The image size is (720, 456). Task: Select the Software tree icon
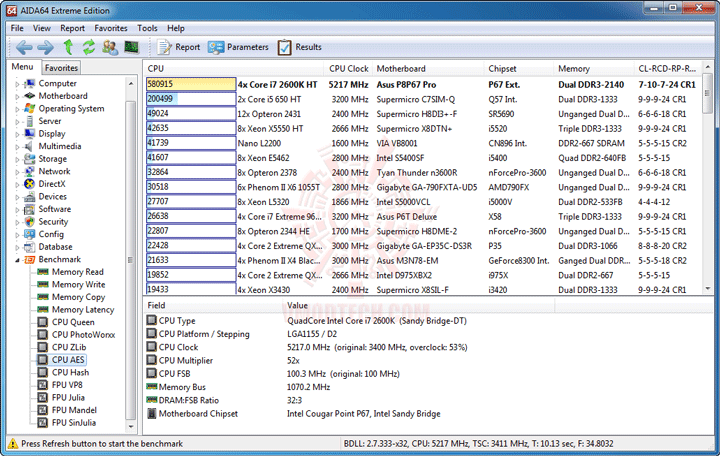30,209
